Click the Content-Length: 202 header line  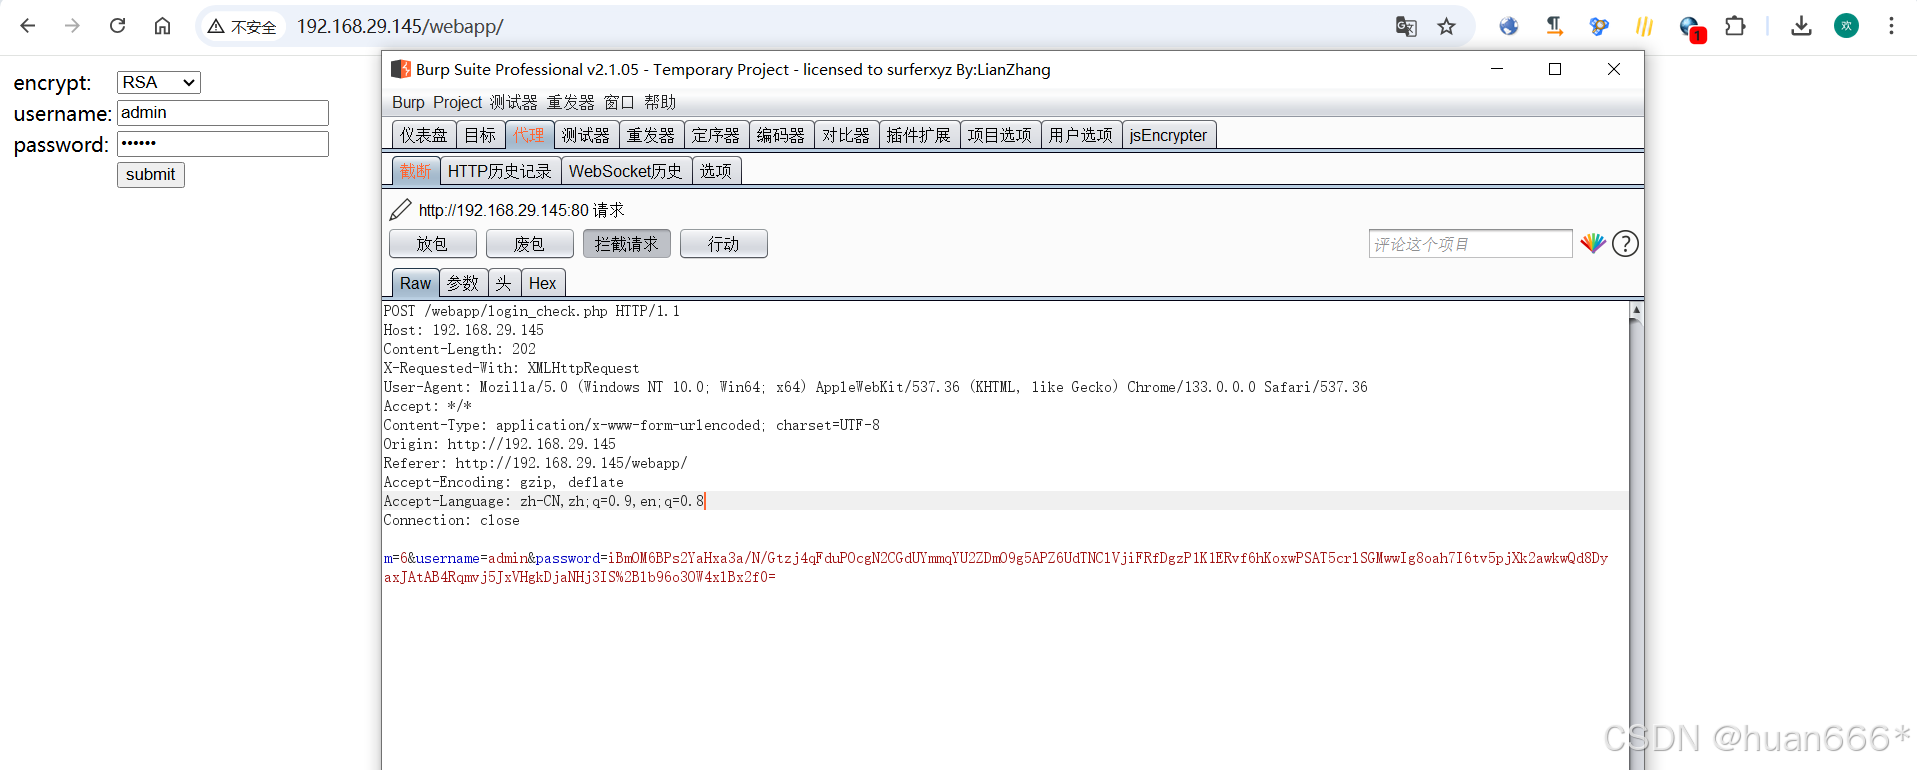click(459, 349)
